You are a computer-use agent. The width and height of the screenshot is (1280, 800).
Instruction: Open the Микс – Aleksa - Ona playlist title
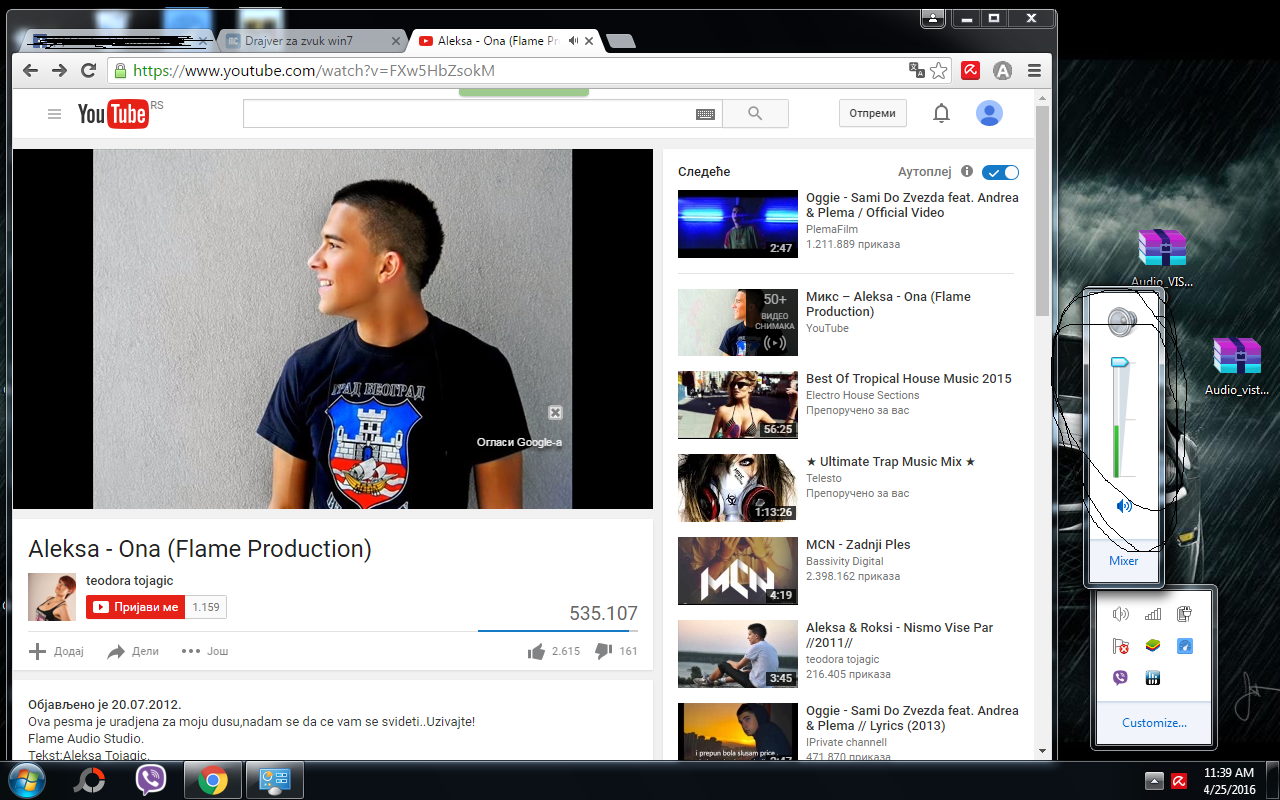tap(889, 304)
